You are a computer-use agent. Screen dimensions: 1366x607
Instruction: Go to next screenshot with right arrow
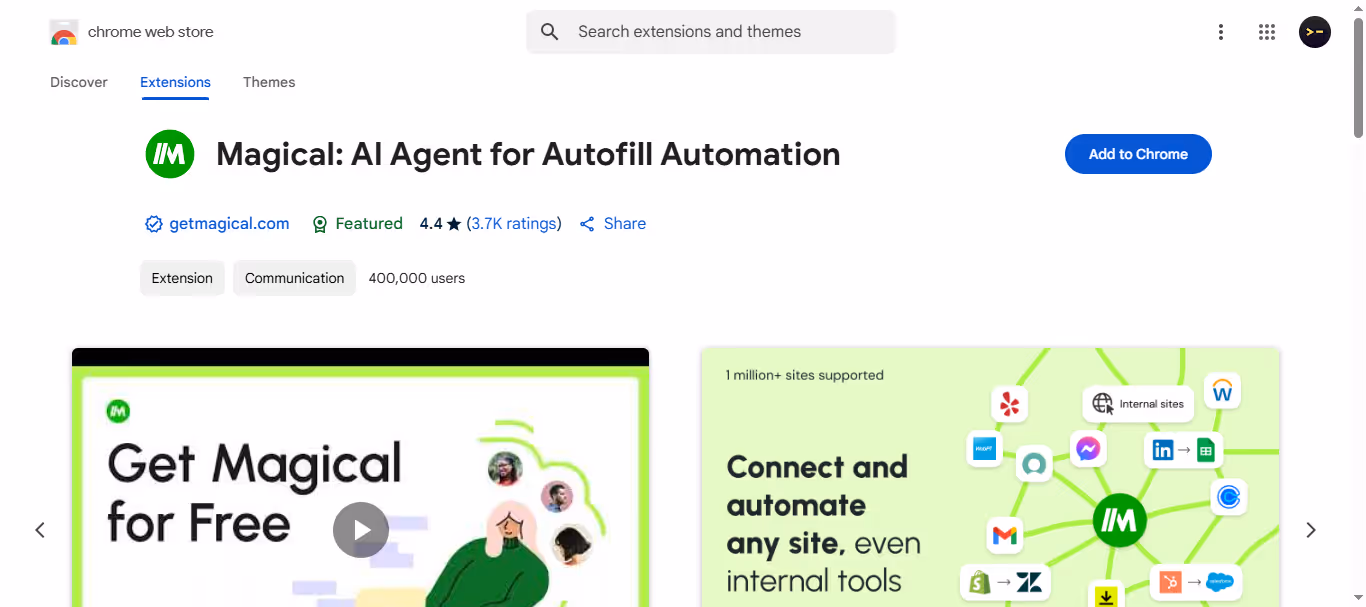click(1311, 530)
